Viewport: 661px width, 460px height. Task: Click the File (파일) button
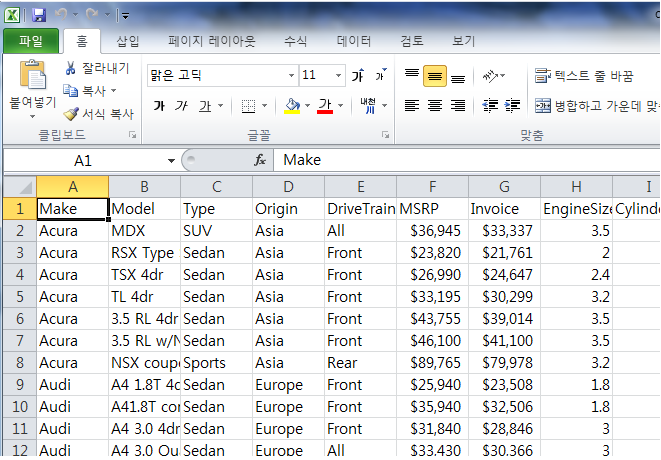[30, 41]
